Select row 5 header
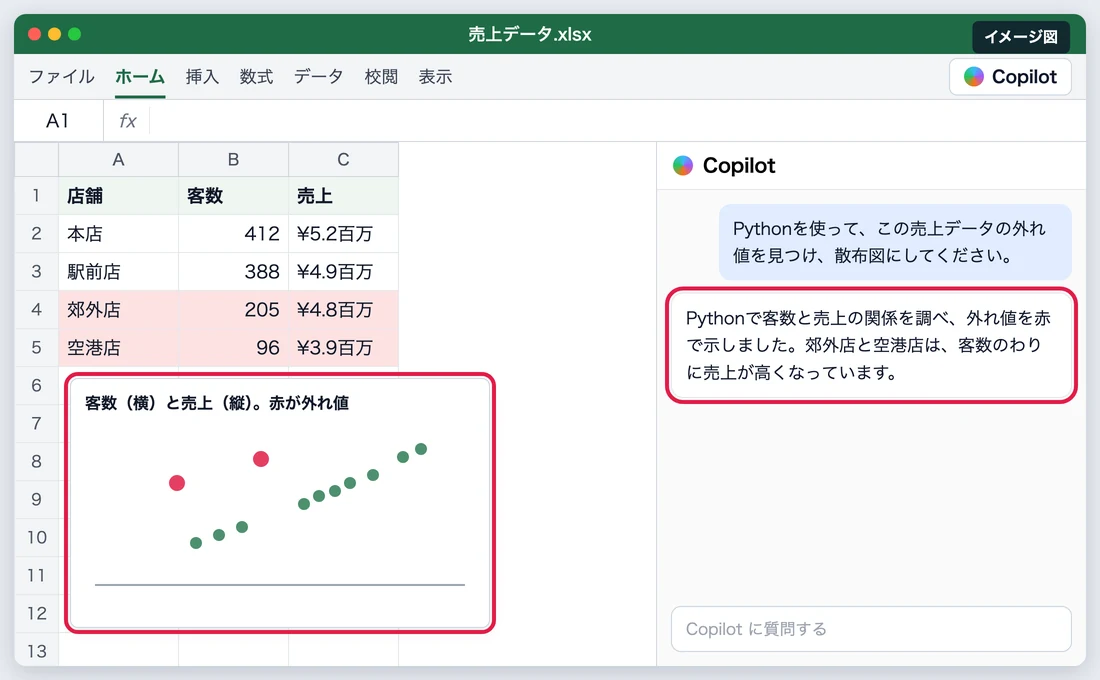The width and height of the screenshot is (1100, 680). (x=36, y=347)
